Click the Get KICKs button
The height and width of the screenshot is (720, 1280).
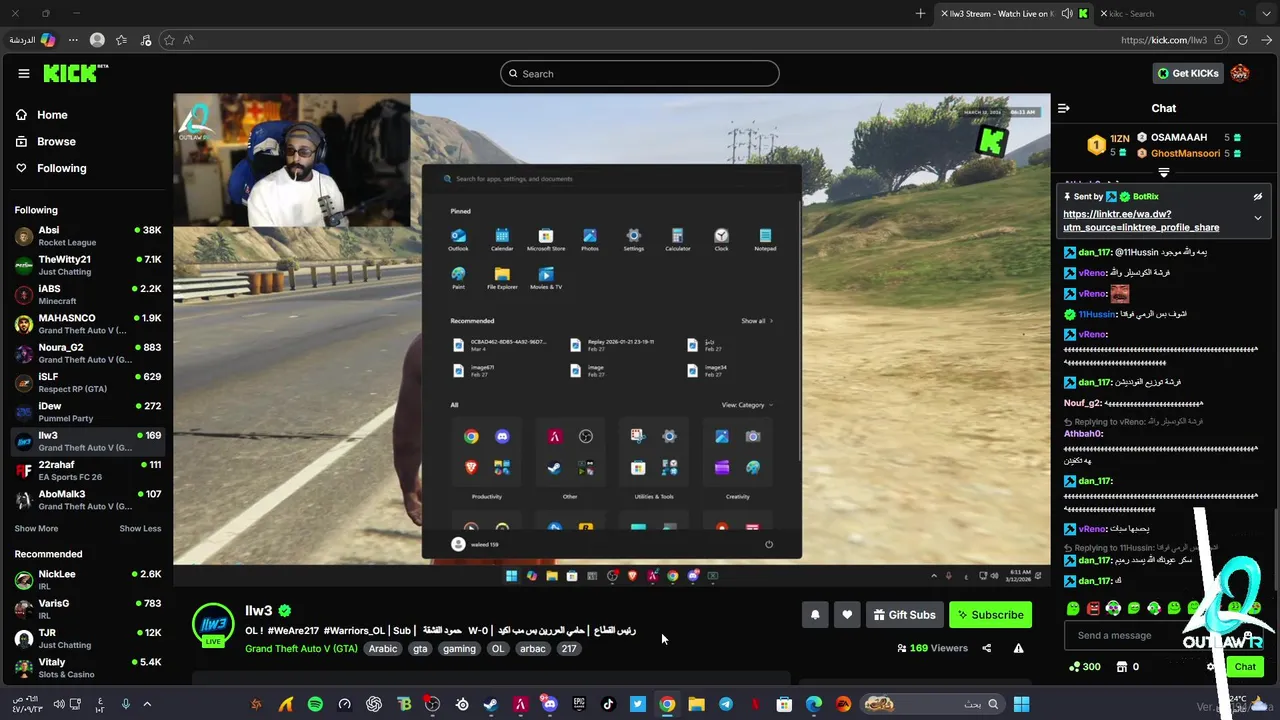coord(1188,73)
